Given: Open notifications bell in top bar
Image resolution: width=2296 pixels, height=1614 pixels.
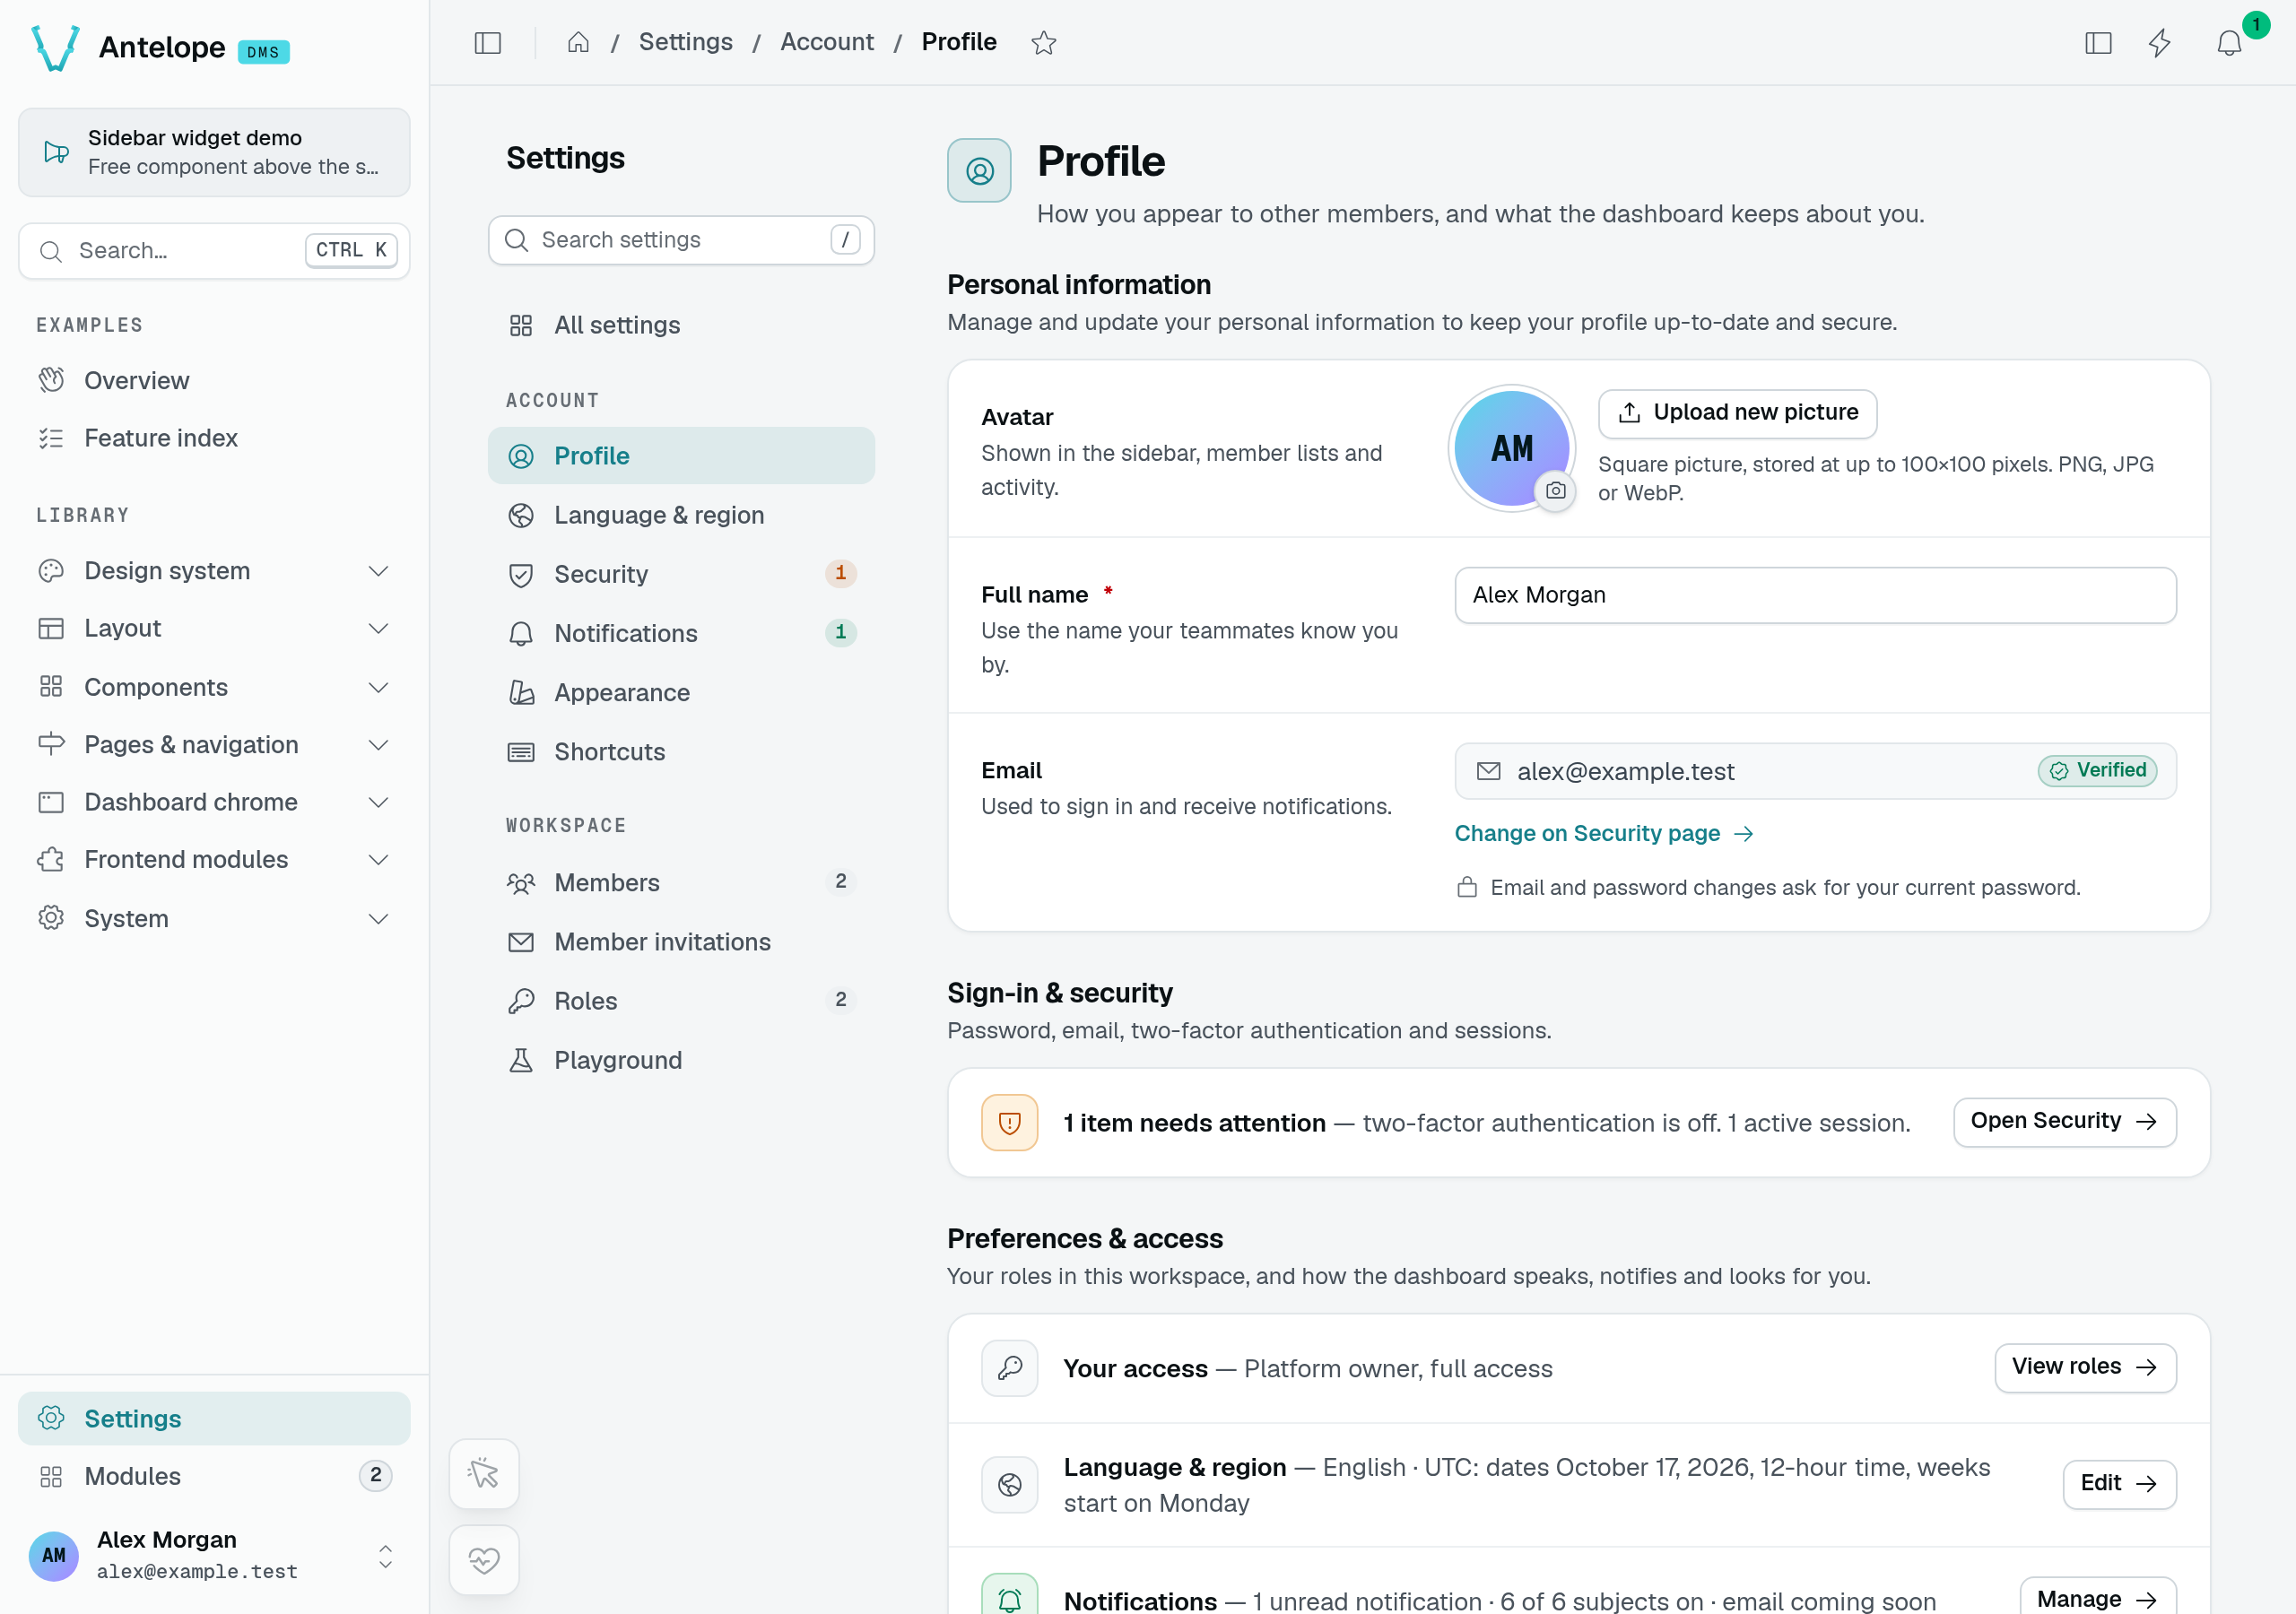Looking at the screenshot, I should [x=2229, y=43].
